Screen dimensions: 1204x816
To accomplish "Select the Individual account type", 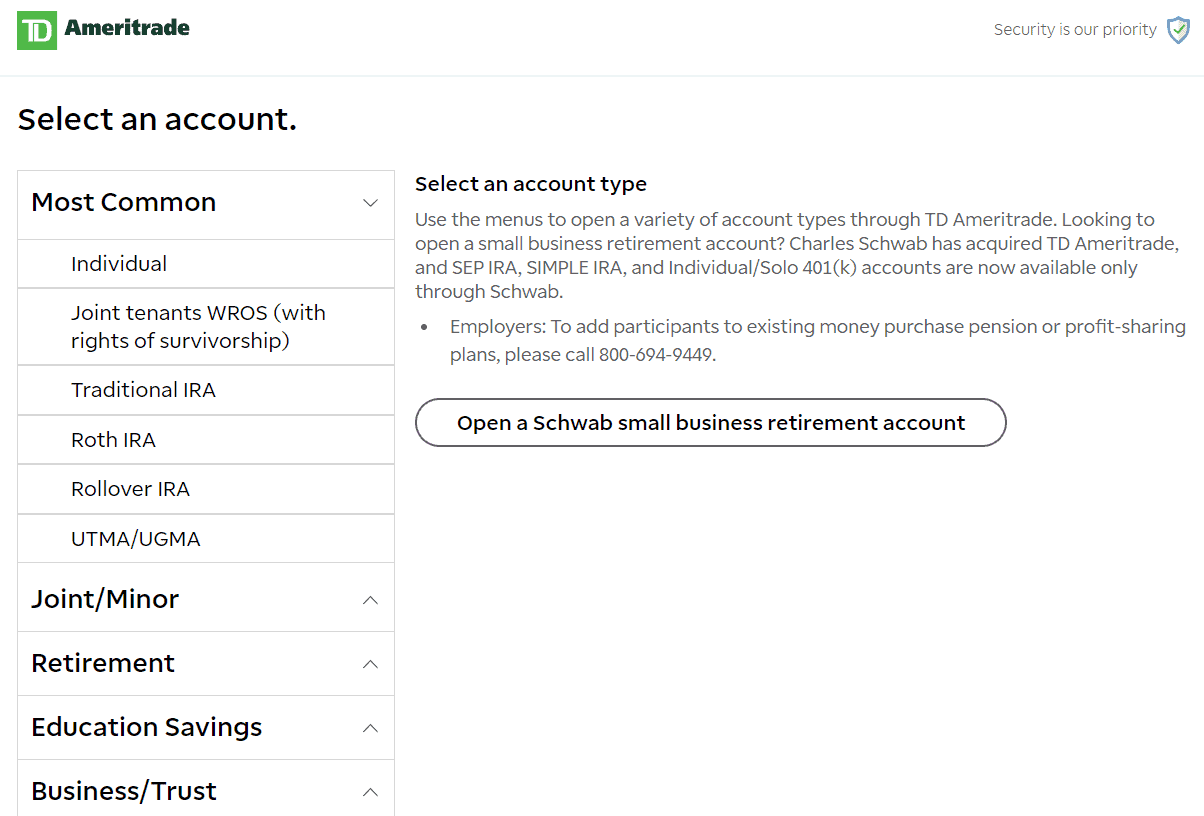I will (119, 263).
